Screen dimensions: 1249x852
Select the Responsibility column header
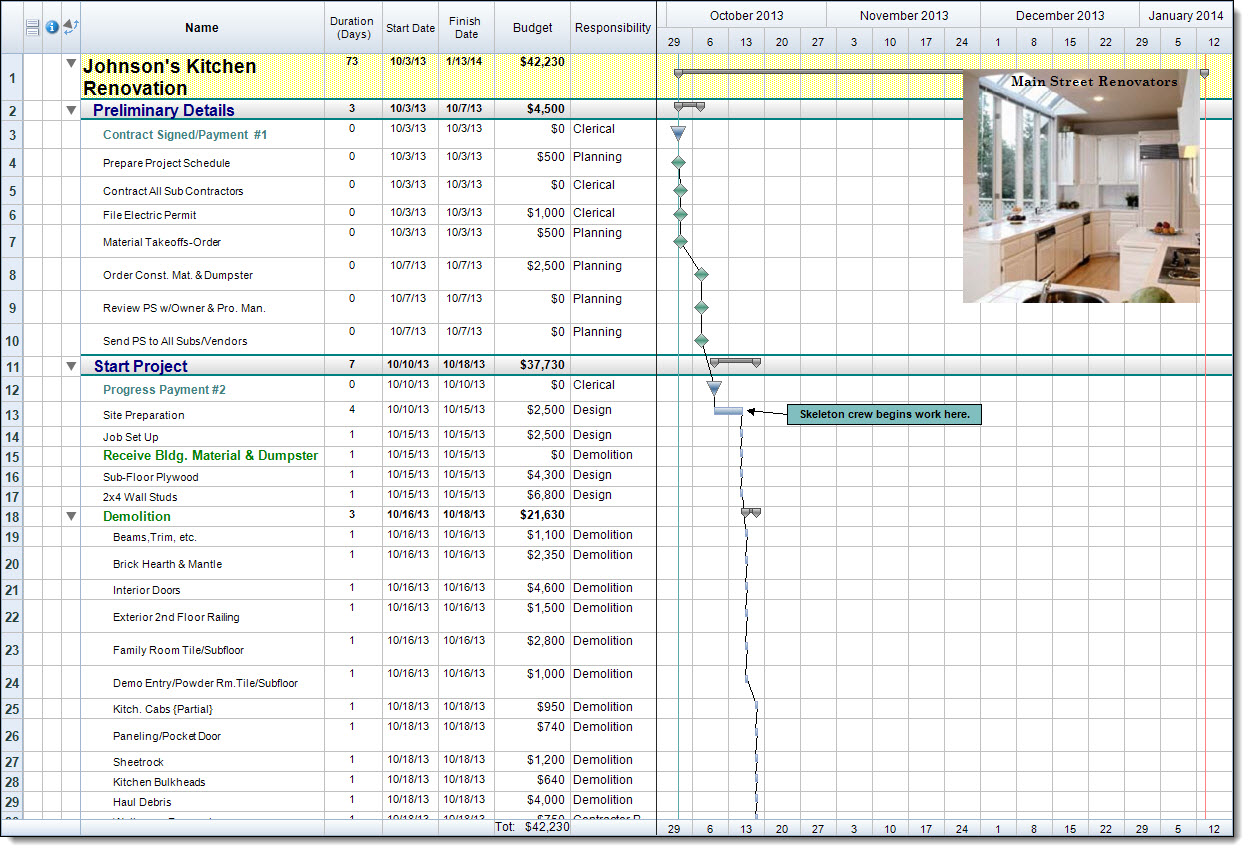[613, 27]
